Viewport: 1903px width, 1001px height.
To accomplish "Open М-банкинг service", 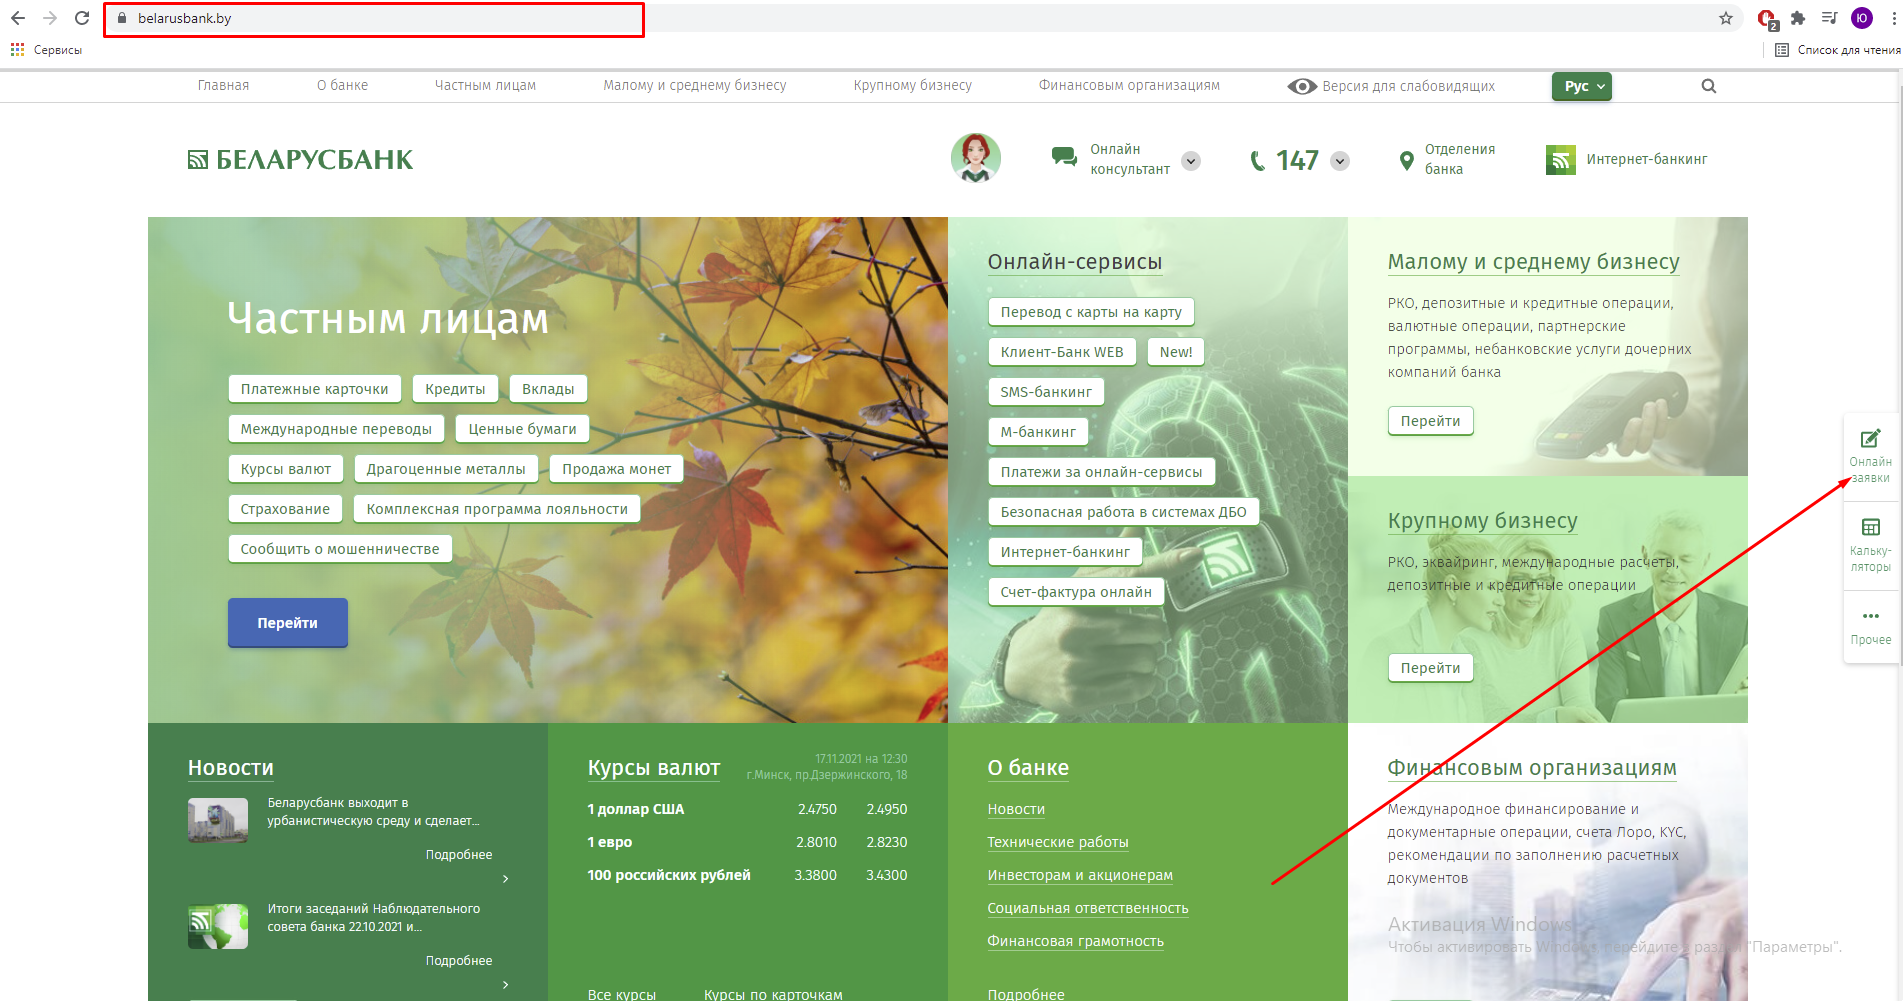I will [x=1038, y=432].
